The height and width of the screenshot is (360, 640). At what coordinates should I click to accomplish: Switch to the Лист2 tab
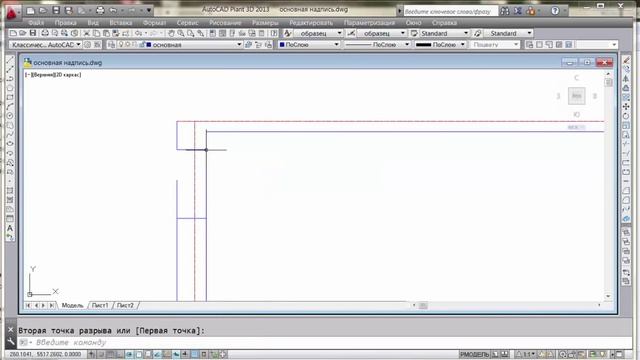click(x=125, y=305)
